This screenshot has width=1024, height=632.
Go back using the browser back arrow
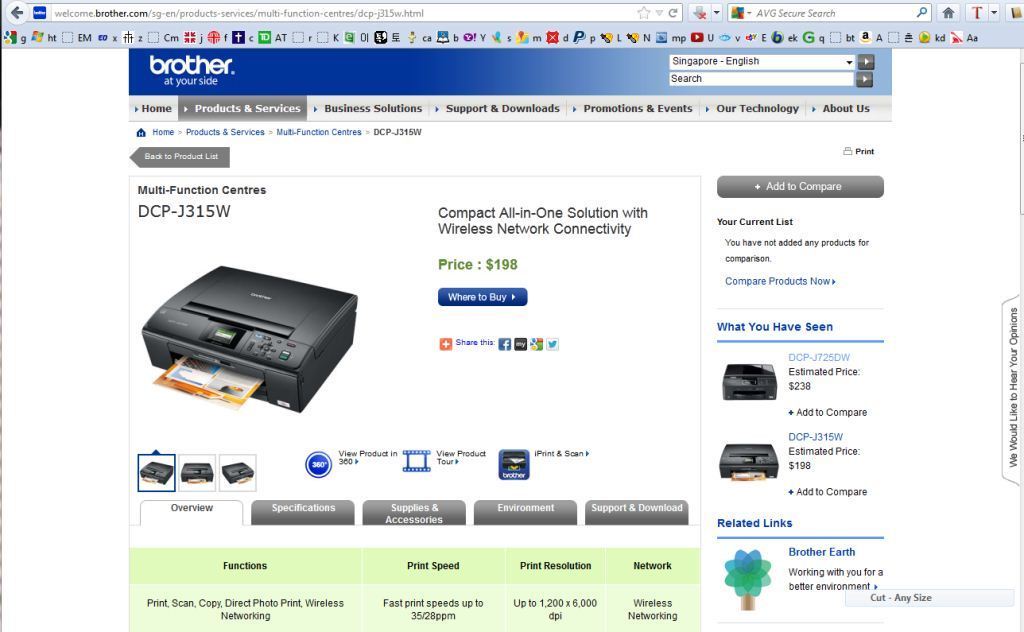click(x=17, y=12)
